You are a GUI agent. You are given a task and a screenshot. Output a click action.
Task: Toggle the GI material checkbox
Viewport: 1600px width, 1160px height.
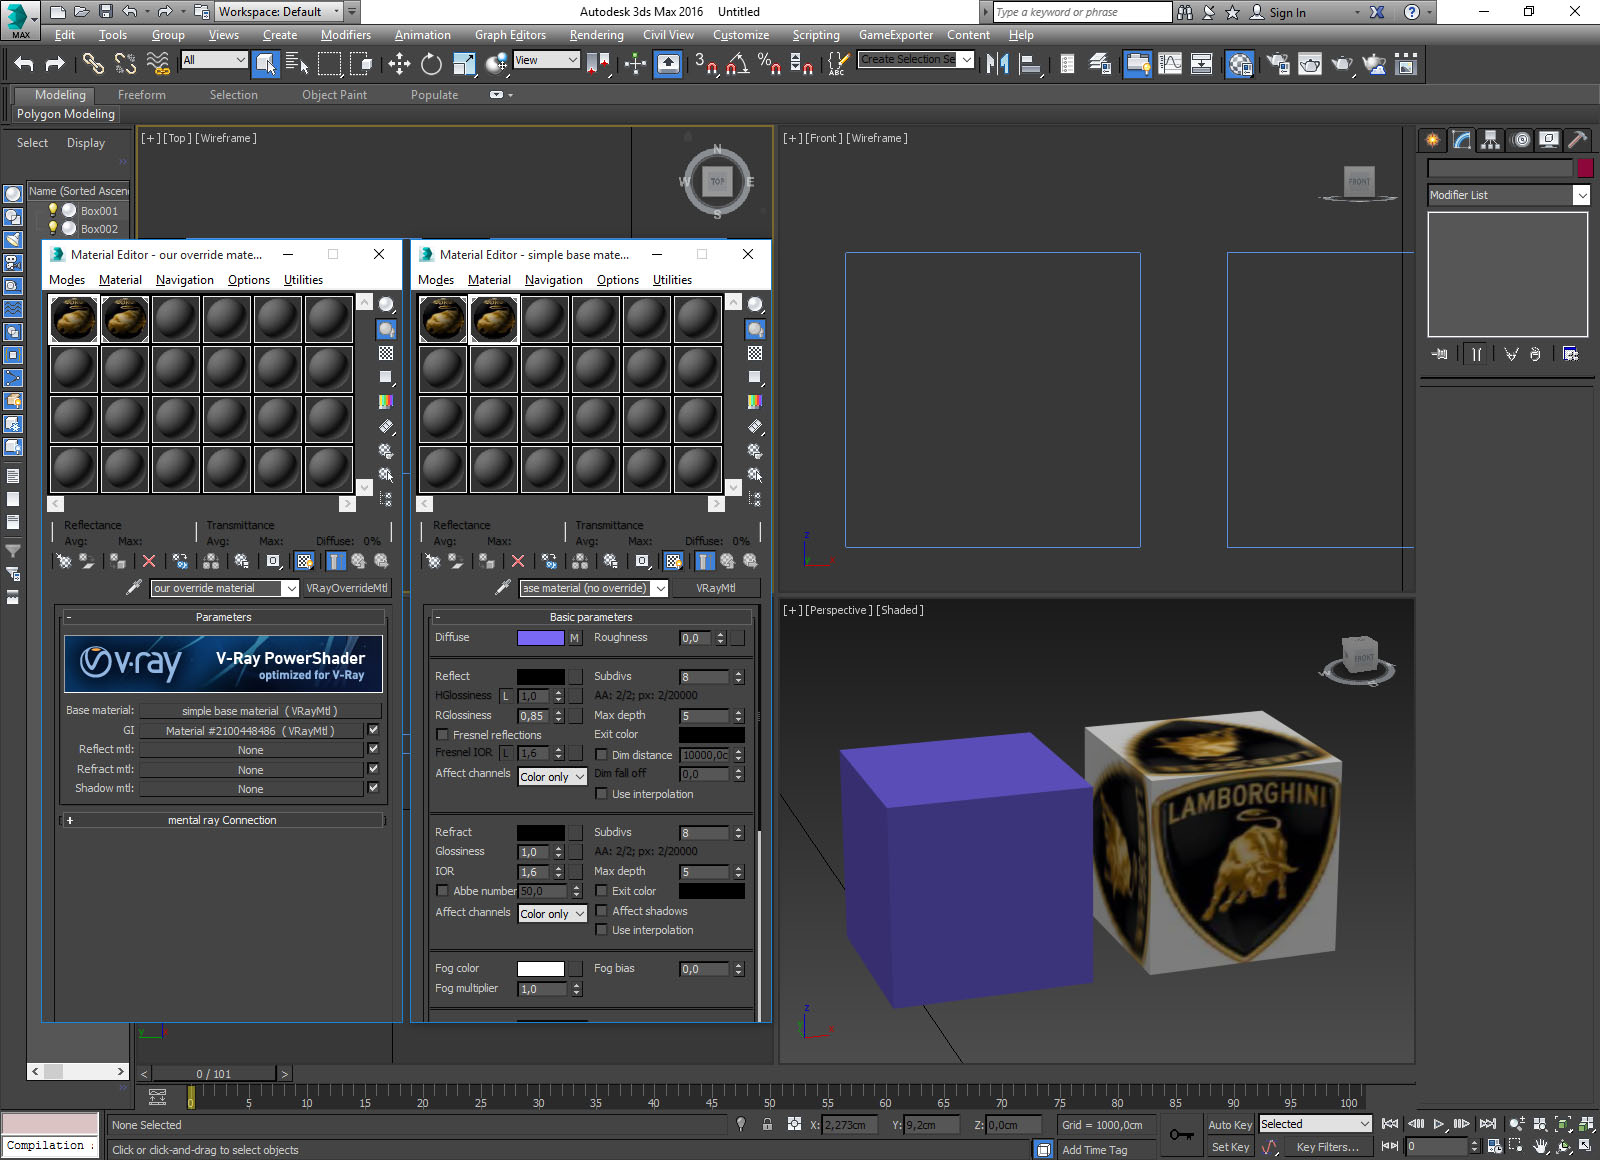(373, 730)
